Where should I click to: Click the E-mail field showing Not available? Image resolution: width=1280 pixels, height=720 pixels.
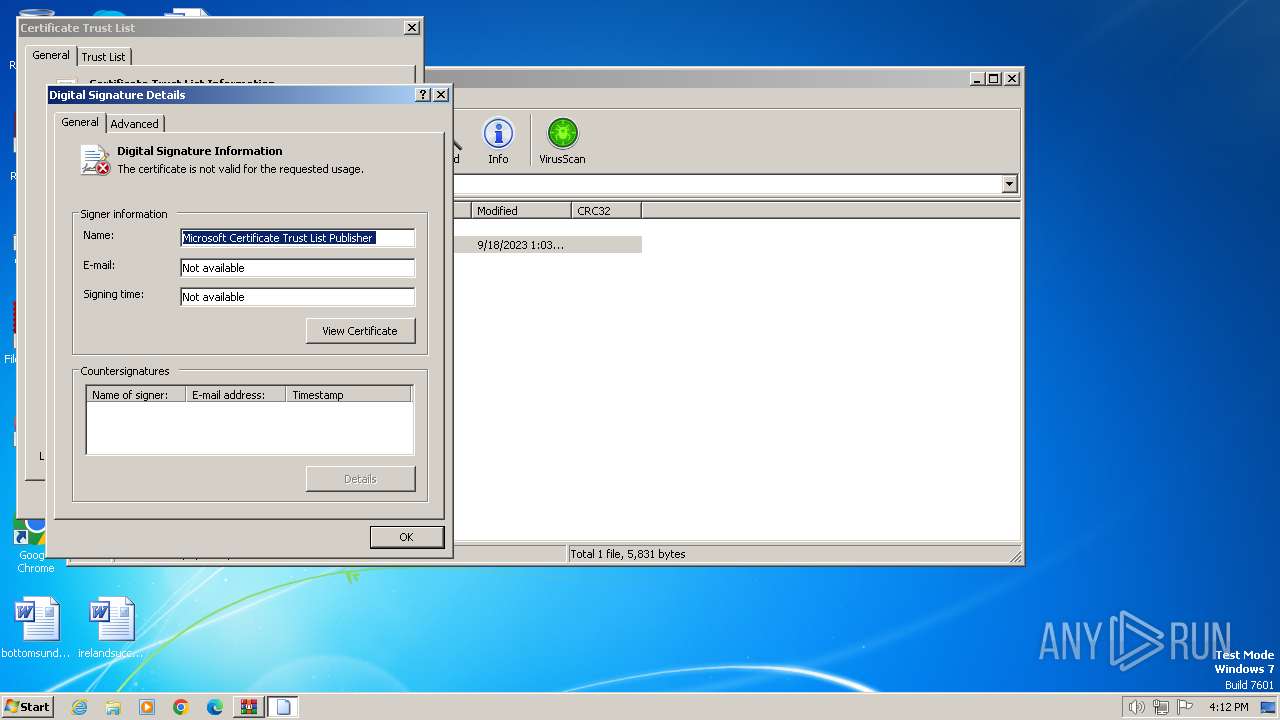click(297, 268)
